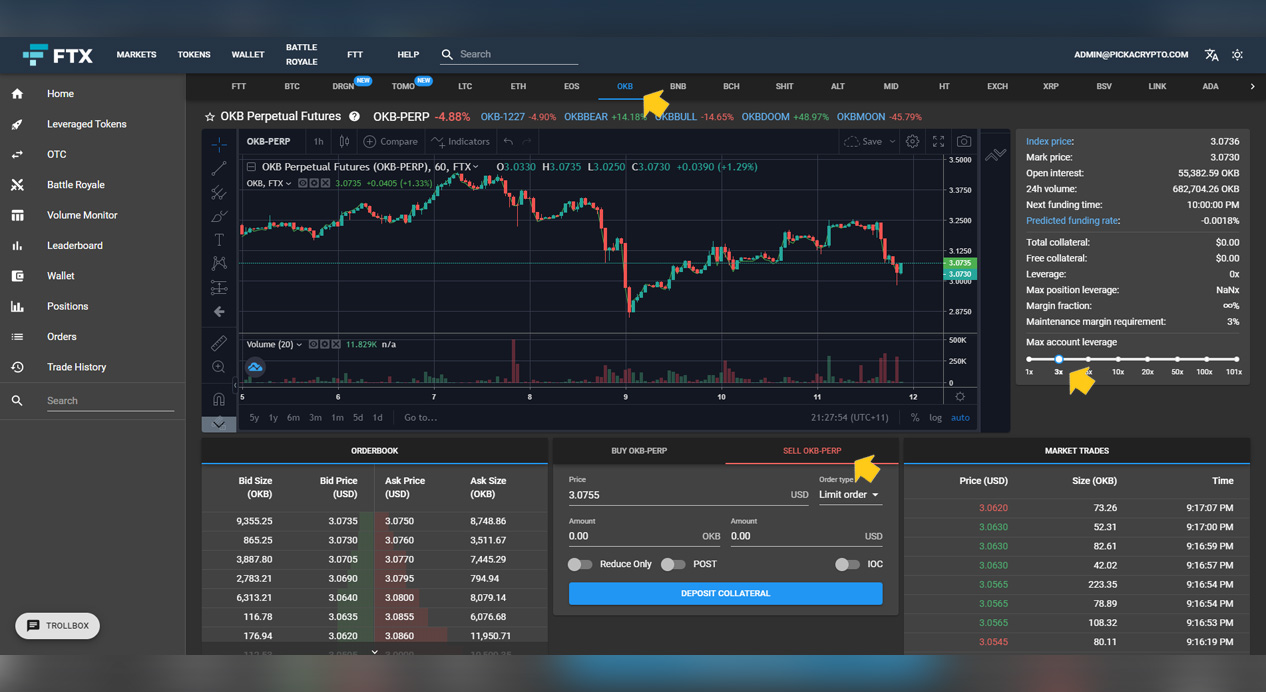Click the FTX logo

point(57,55)
